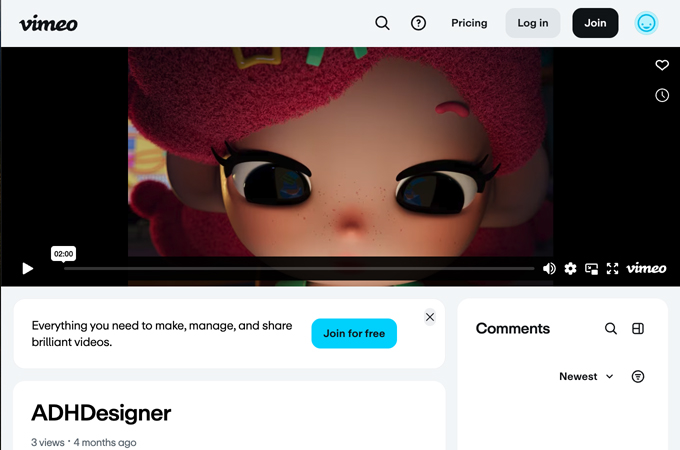Search comments with the magnifier icon
Viewport: 680px width, 450px height.
click(611, 329)
